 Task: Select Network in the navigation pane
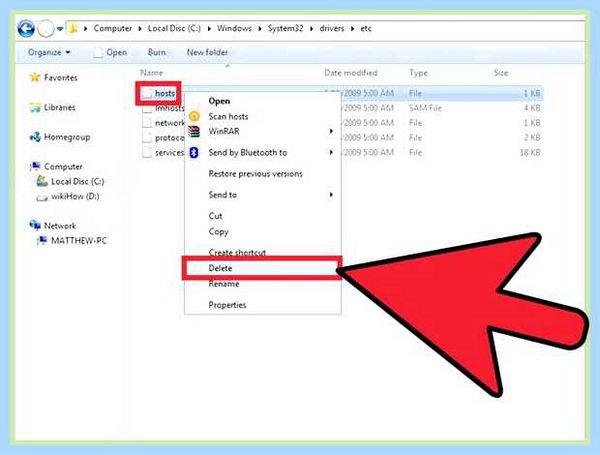(x=60, y=226)
